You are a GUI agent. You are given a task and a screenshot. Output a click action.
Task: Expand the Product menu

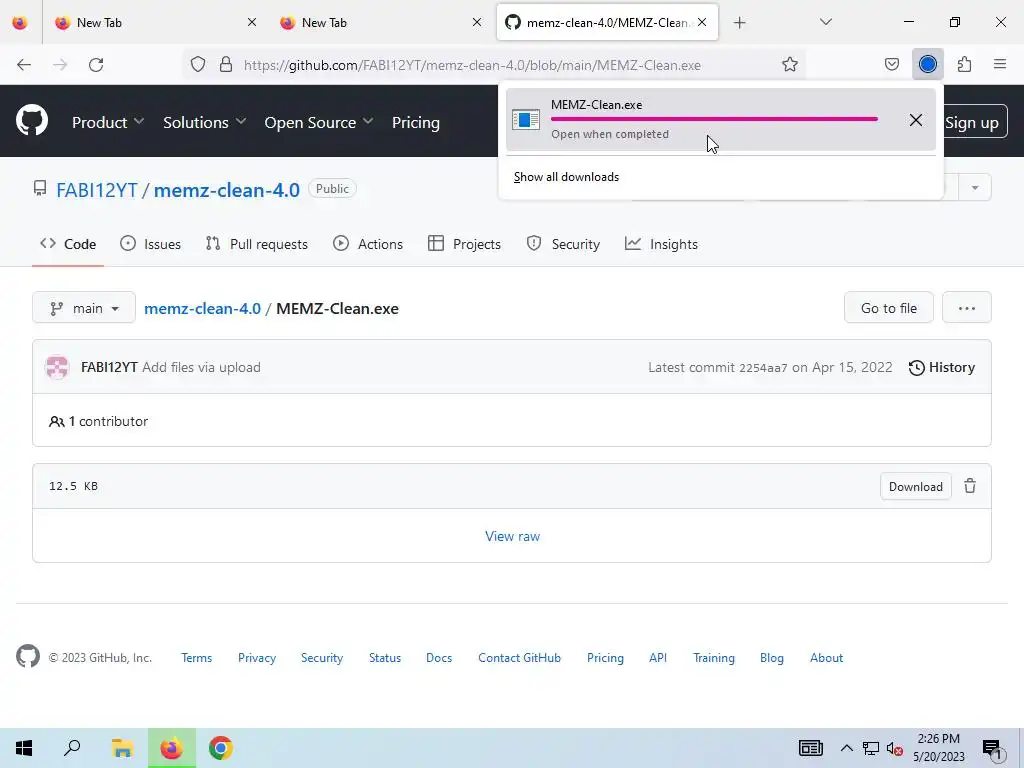[107, 122]
